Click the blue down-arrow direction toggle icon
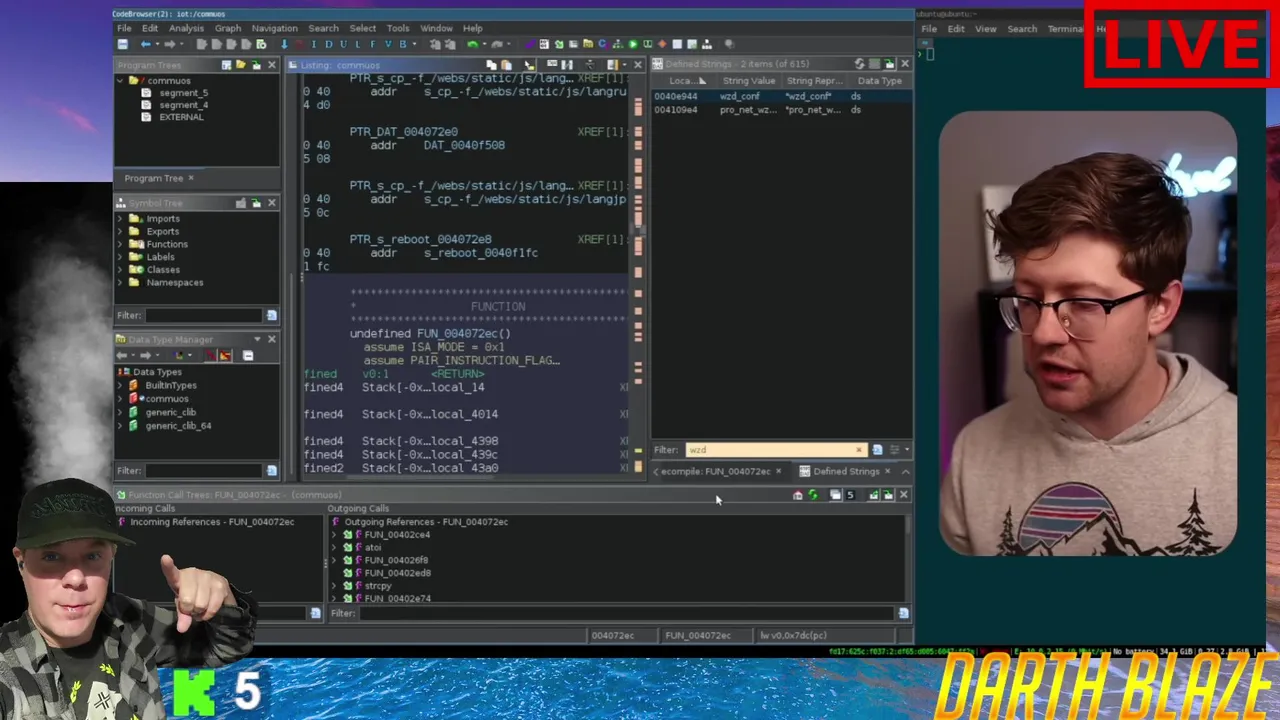 pos(284,44)
